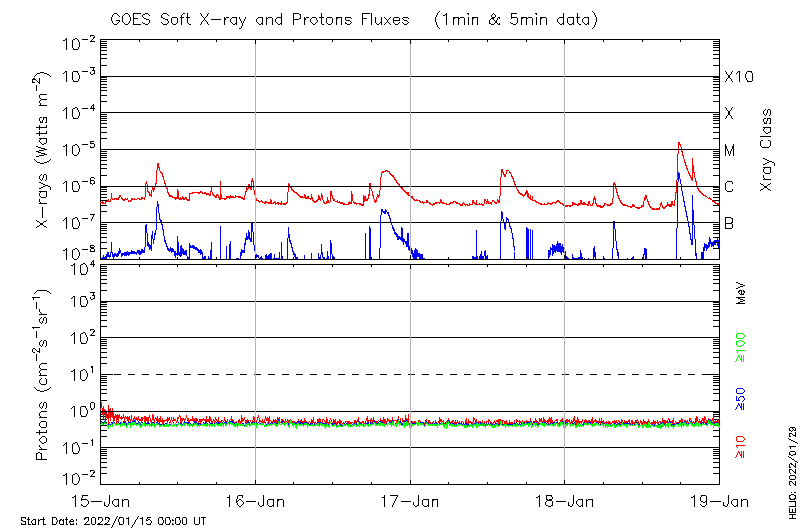The width and height of the screenshot is (800, 530).
Task: Select the 18-Jan date on the time axis
Action: coord(565,501)
